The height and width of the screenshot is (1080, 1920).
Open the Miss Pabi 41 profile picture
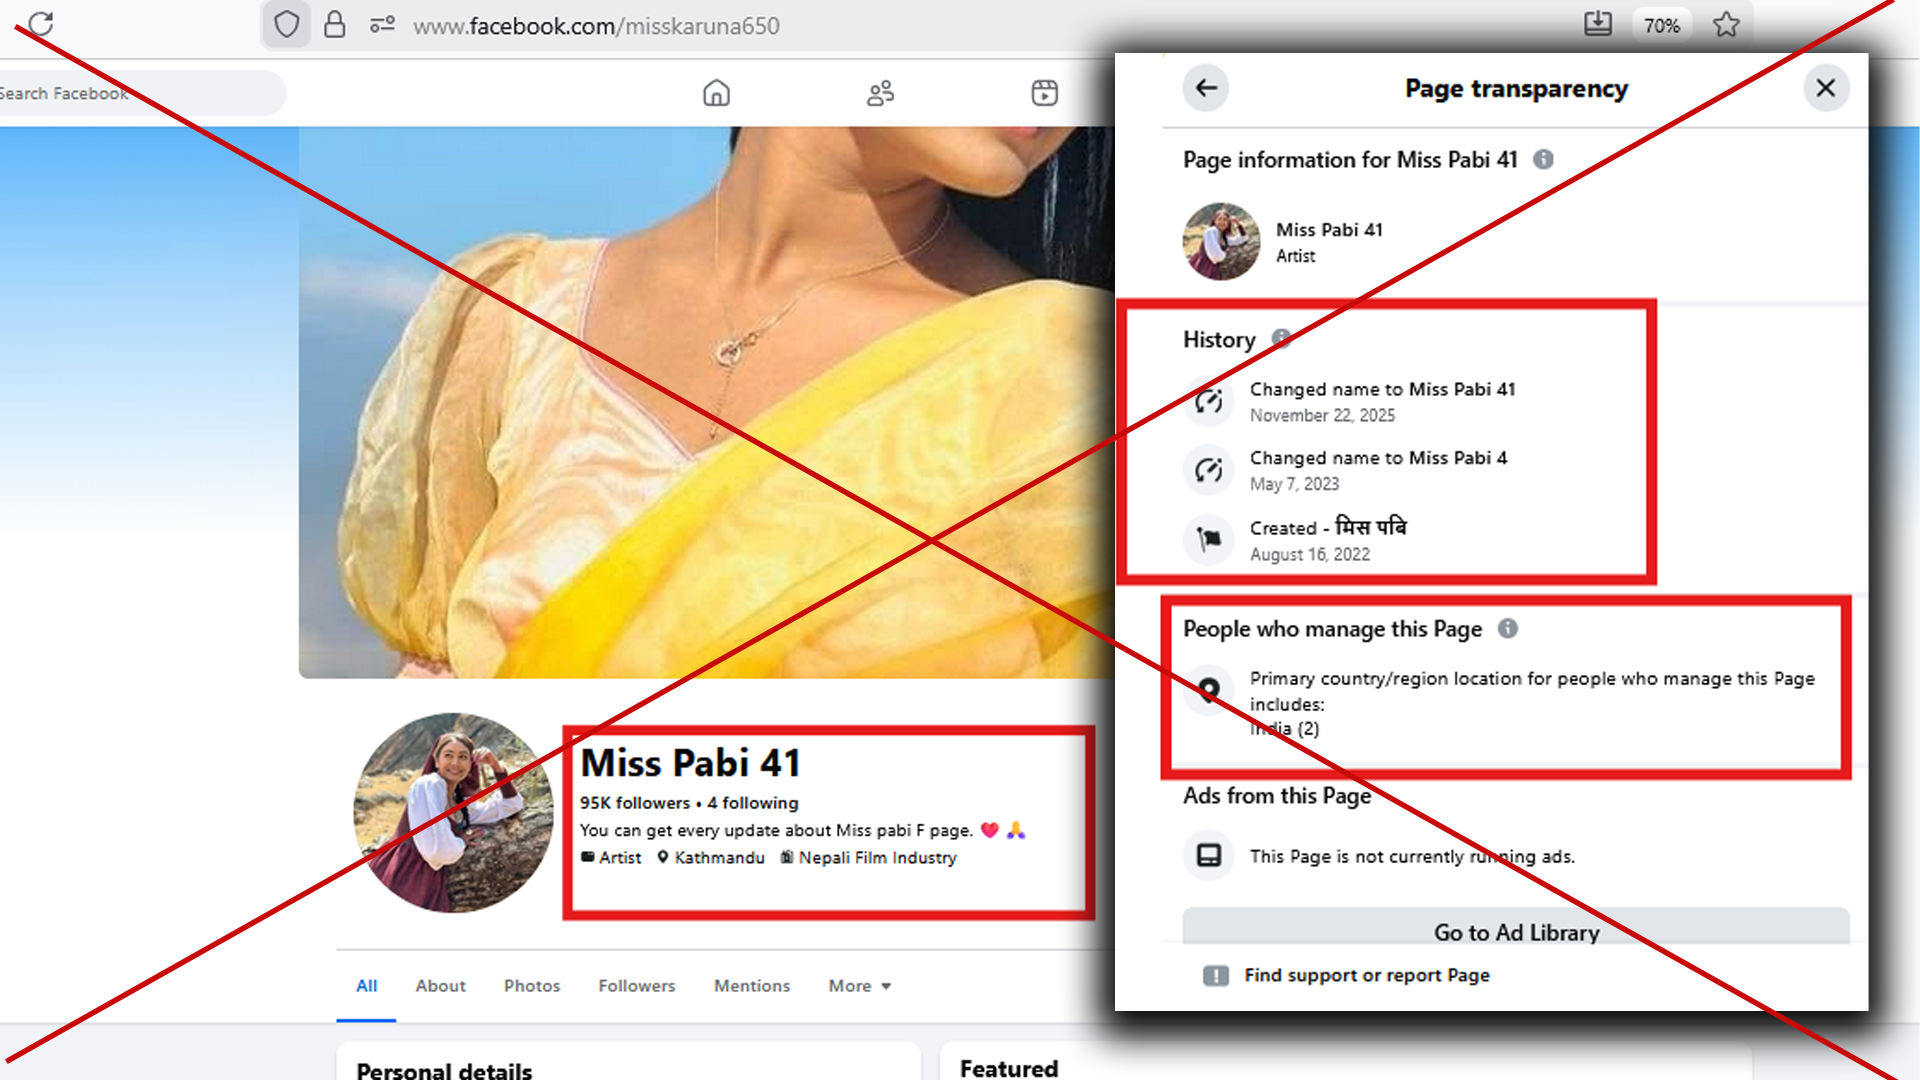453,812
